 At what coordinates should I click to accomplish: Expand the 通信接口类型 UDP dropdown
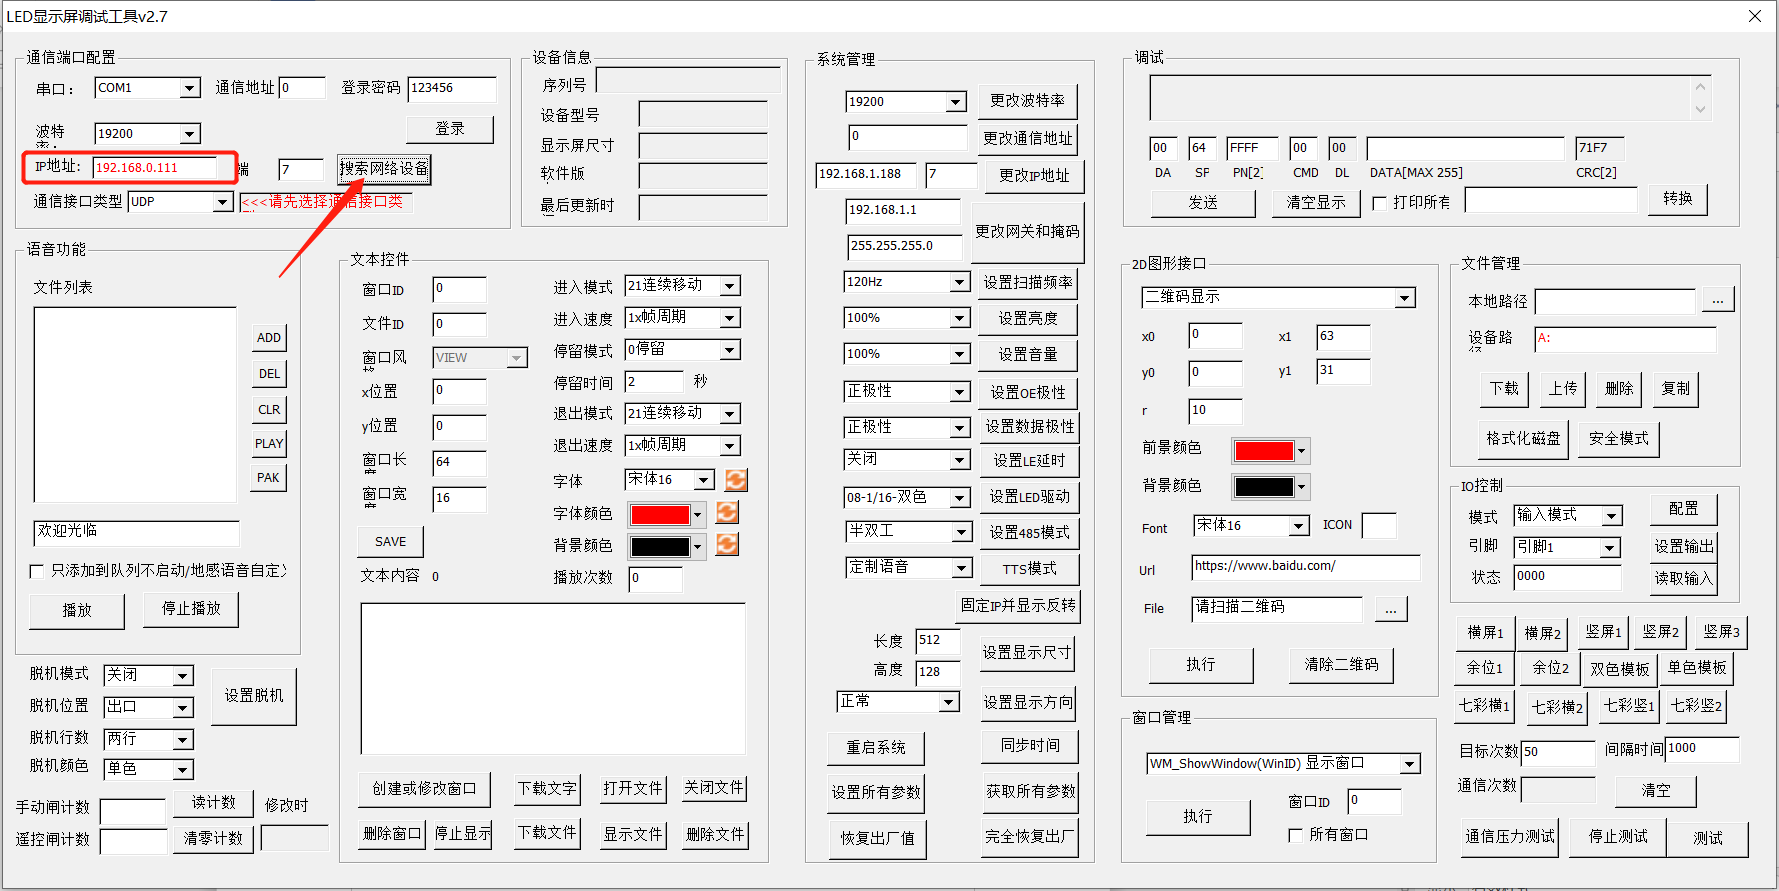pyautogui.click(x=223, y=202)
